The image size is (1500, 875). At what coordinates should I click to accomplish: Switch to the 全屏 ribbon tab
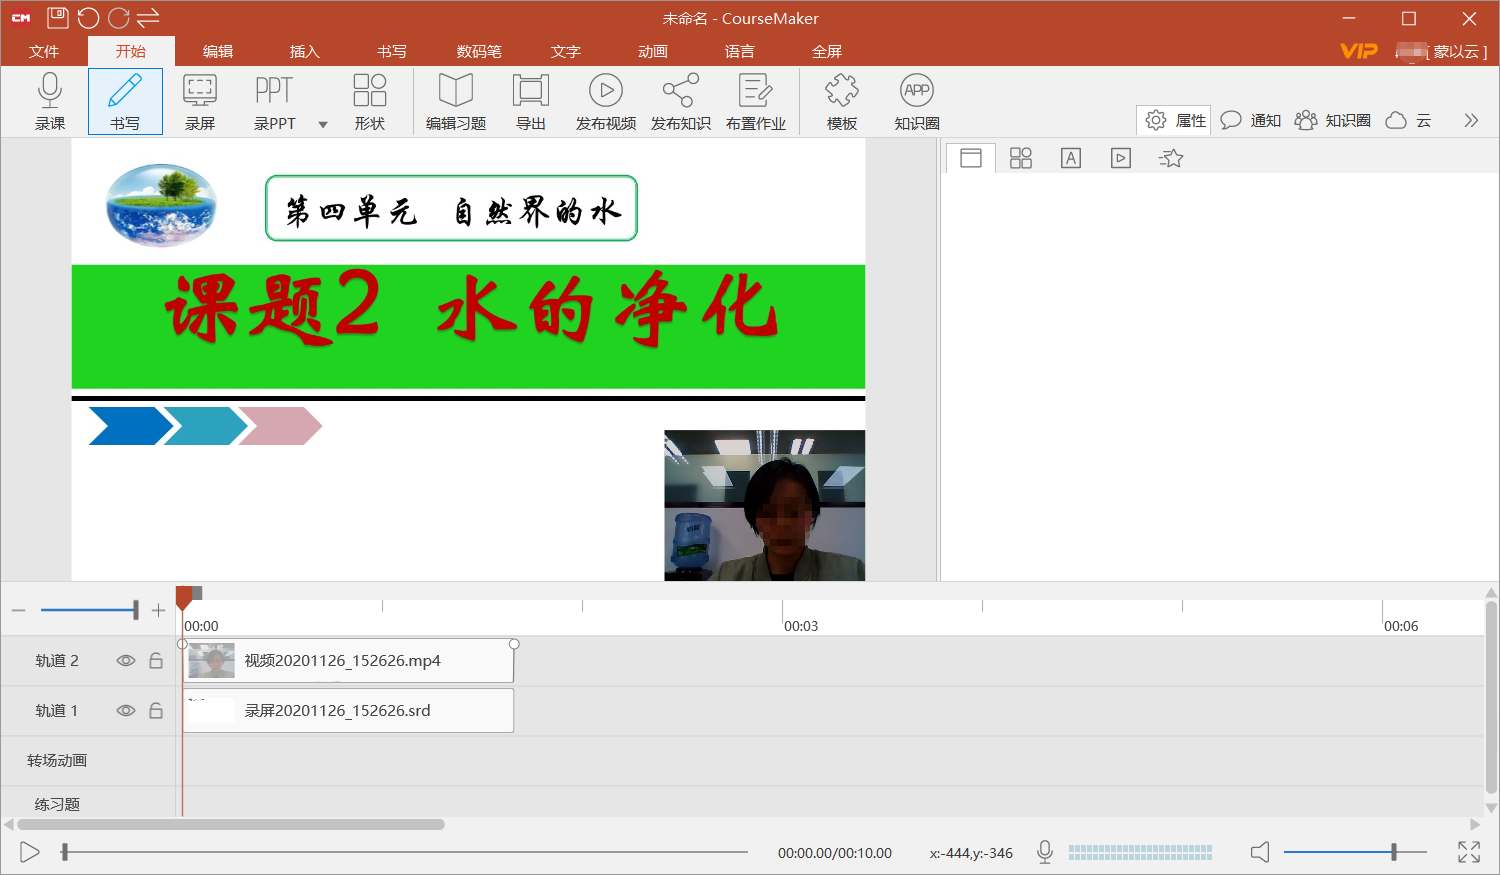tap(827, 51)
